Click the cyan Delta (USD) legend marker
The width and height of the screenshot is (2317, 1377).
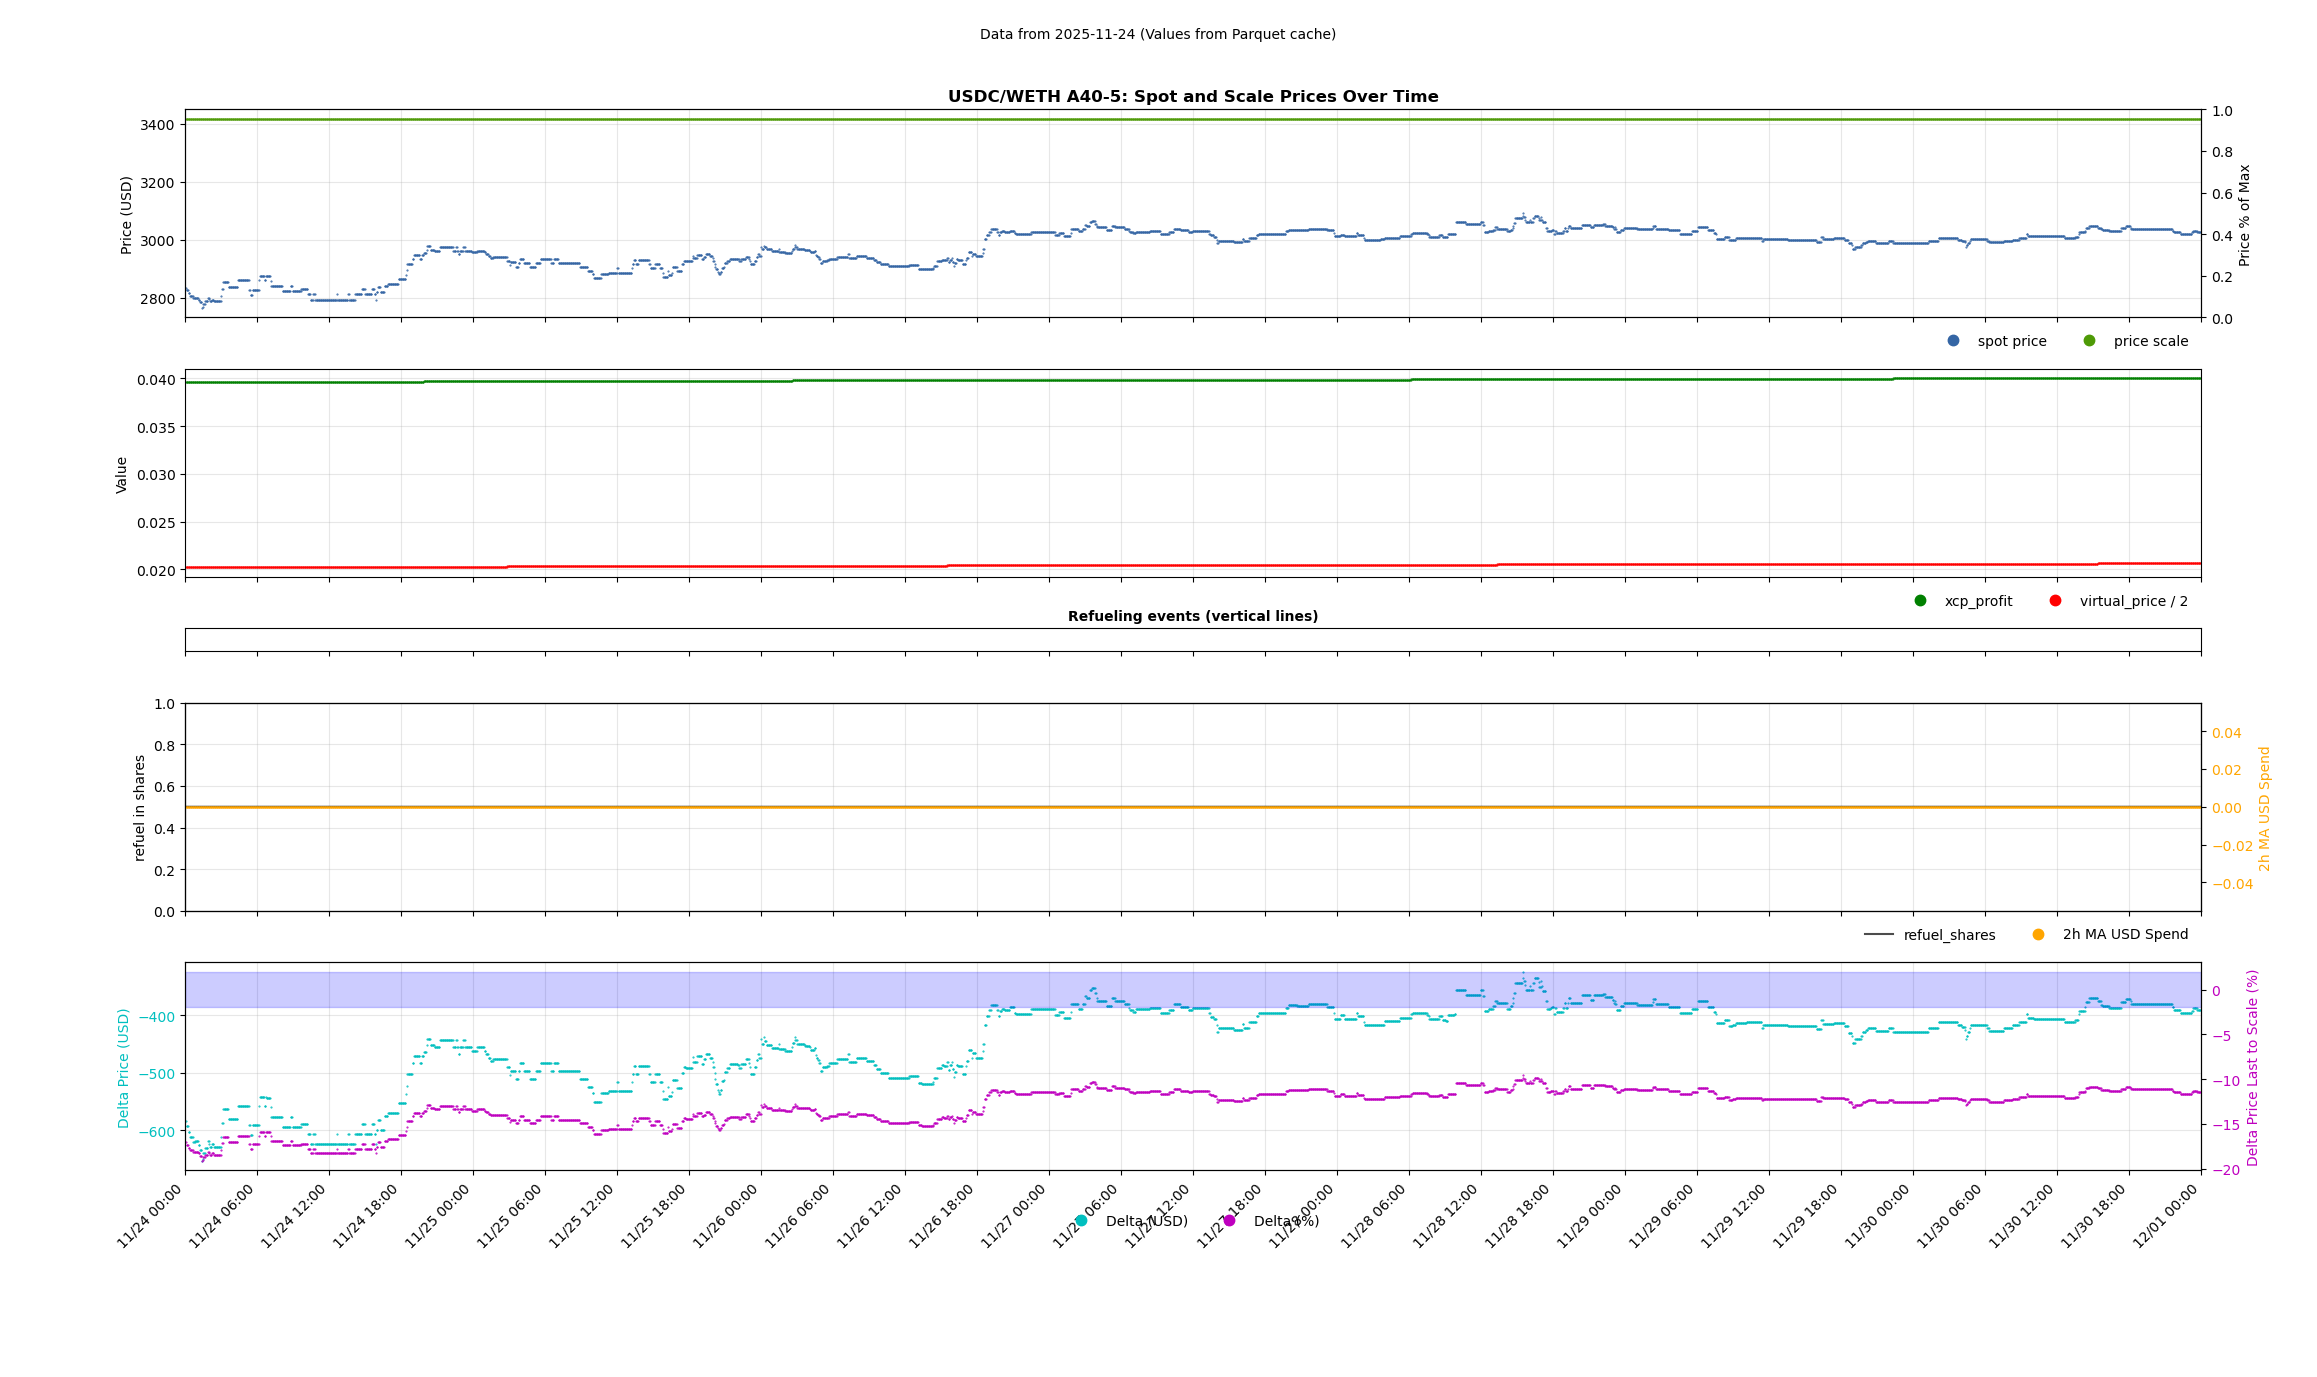coord(1081,1221)
